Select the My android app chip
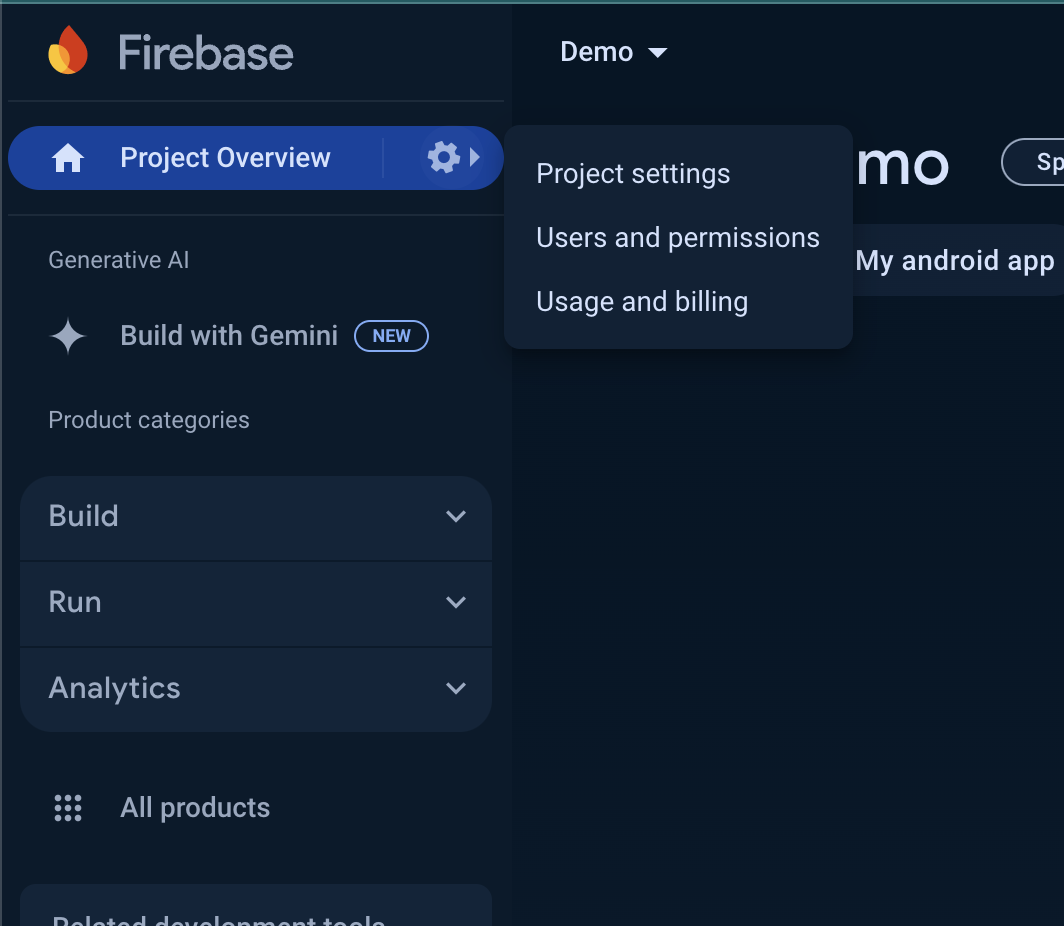1064x926 pixels. (954, 261)
